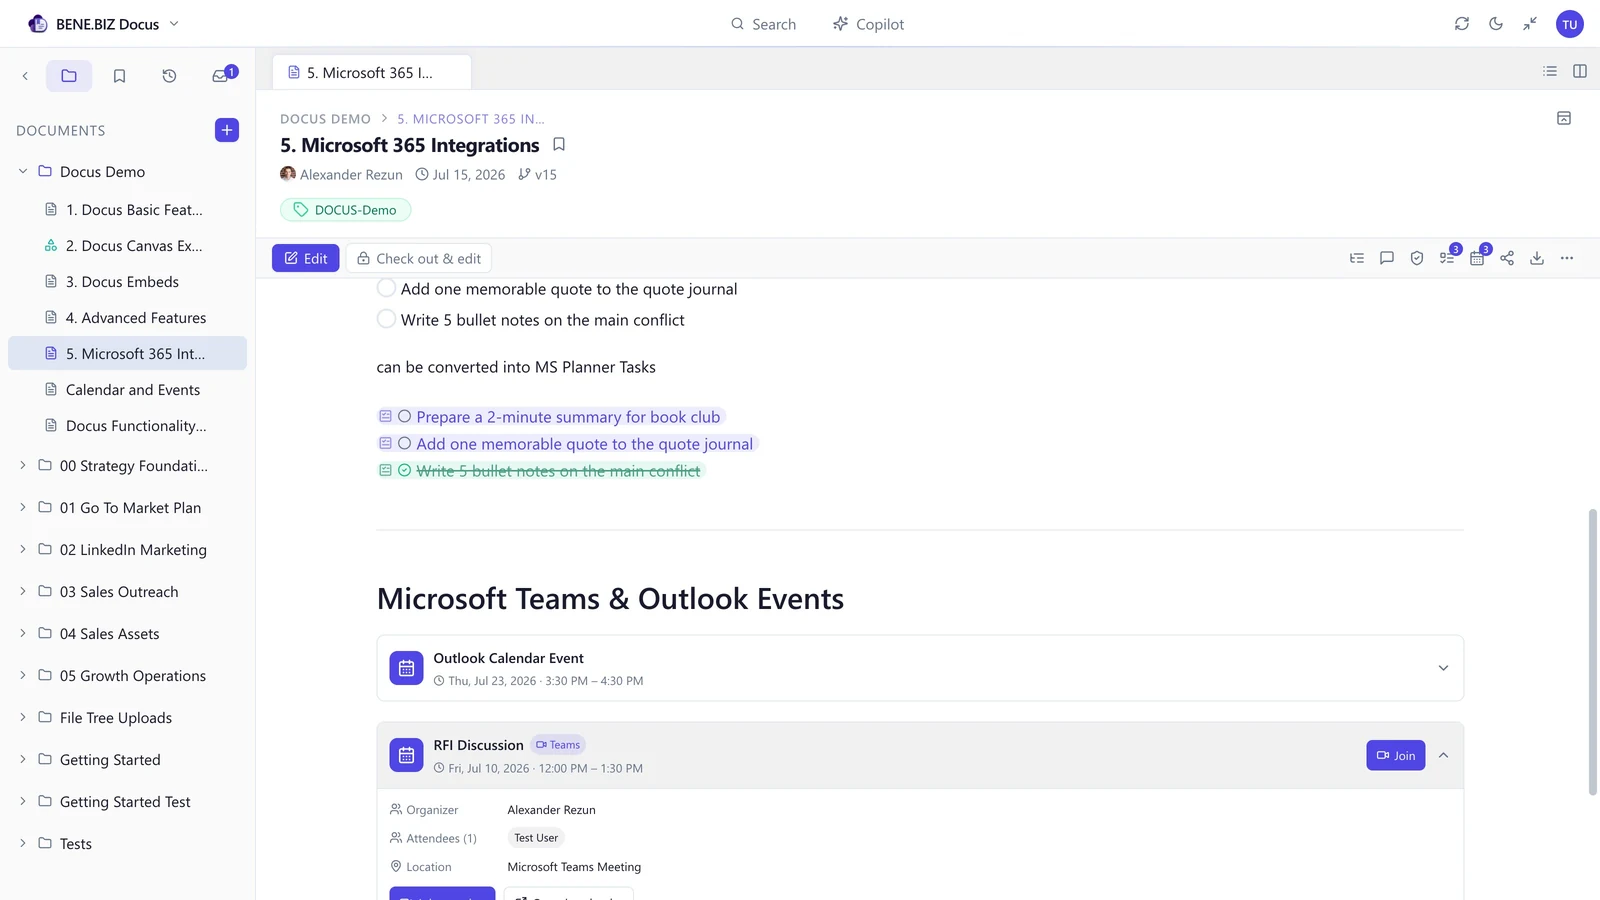Check 'Write 5 bullet notes' checklist circle

tap(386, 319)
